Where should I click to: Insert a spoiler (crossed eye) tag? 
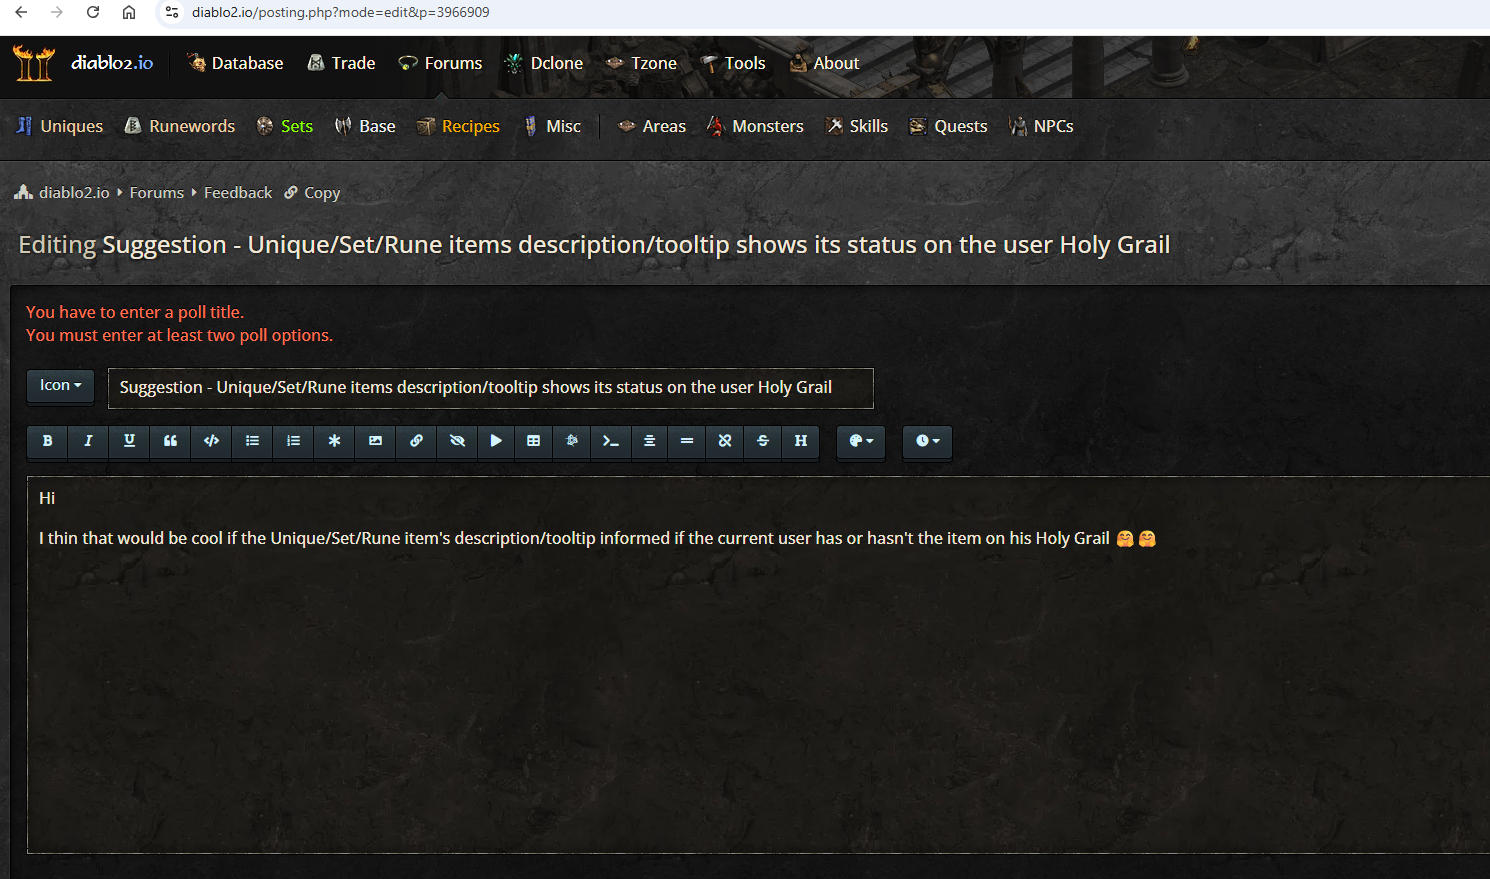(x=457, y=441)
